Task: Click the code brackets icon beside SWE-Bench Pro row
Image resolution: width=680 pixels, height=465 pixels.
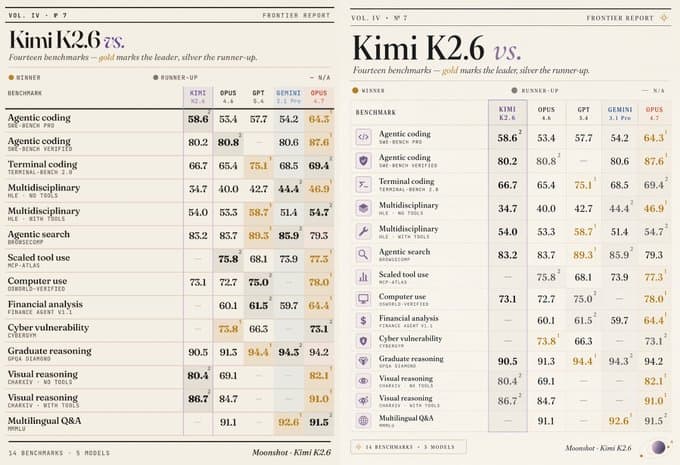Action: (x=363, y=137)
